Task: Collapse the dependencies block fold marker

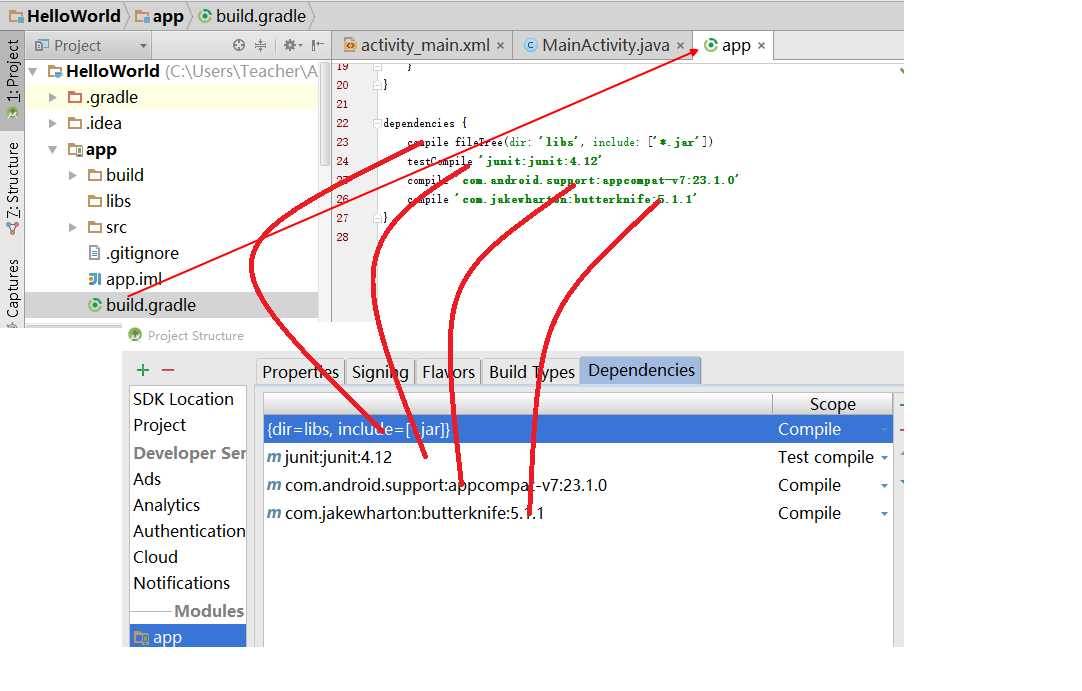Action: [377, 123]
